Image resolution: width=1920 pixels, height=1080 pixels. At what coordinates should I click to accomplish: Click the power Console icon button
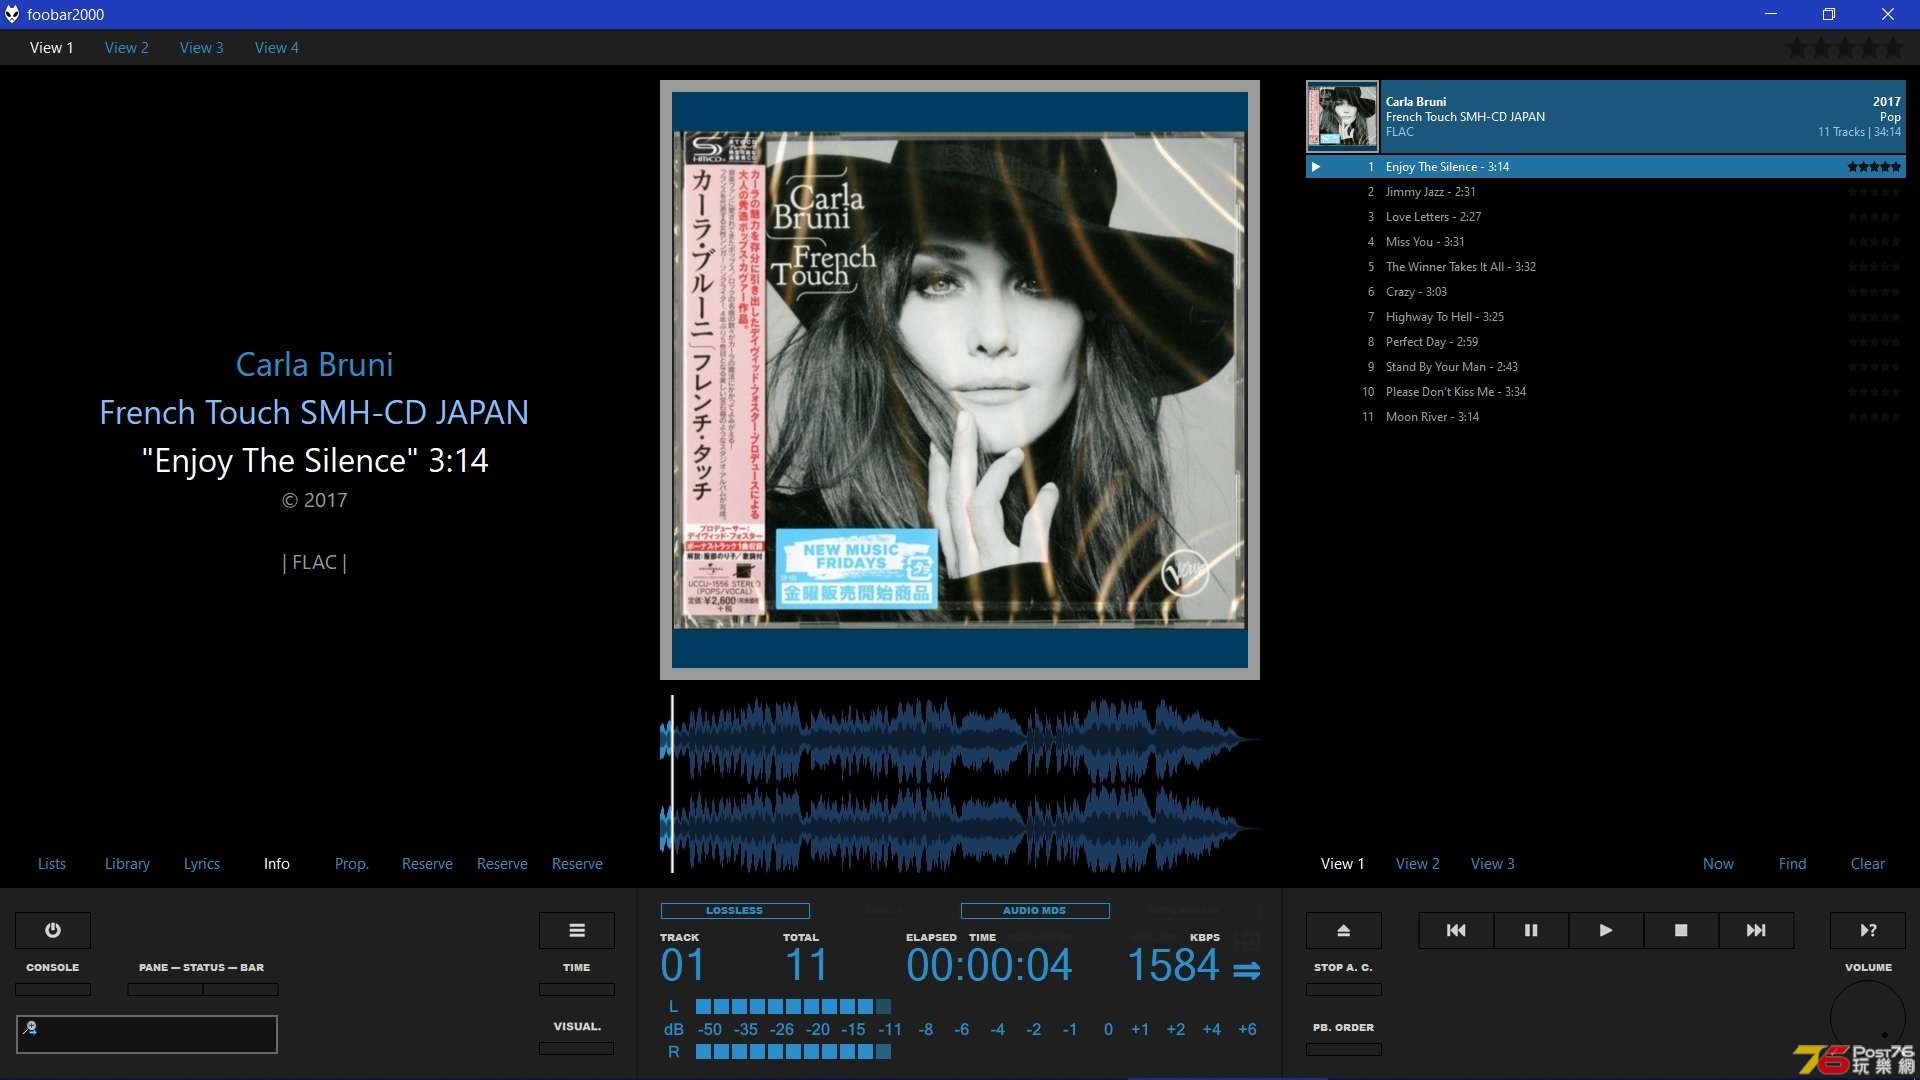click(53, 930)
